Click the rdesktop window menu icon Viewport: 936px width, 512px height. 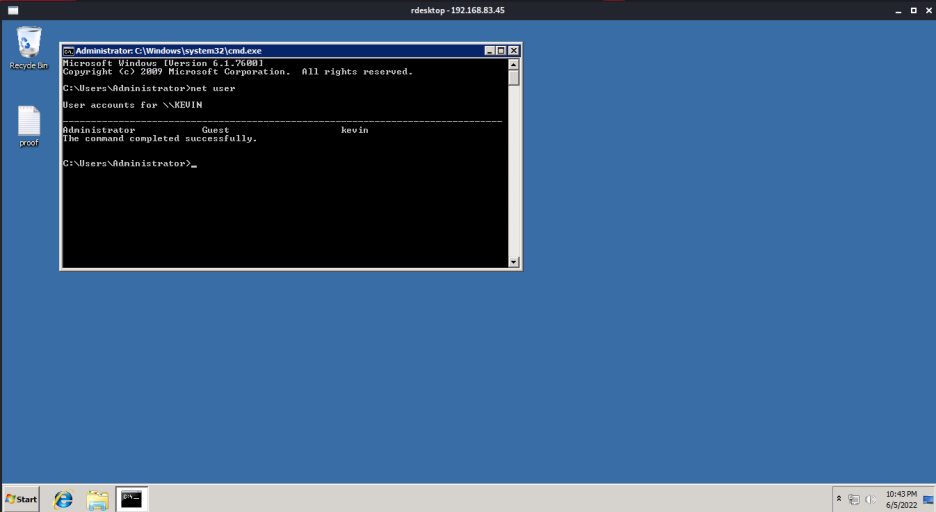pos(13,10)
